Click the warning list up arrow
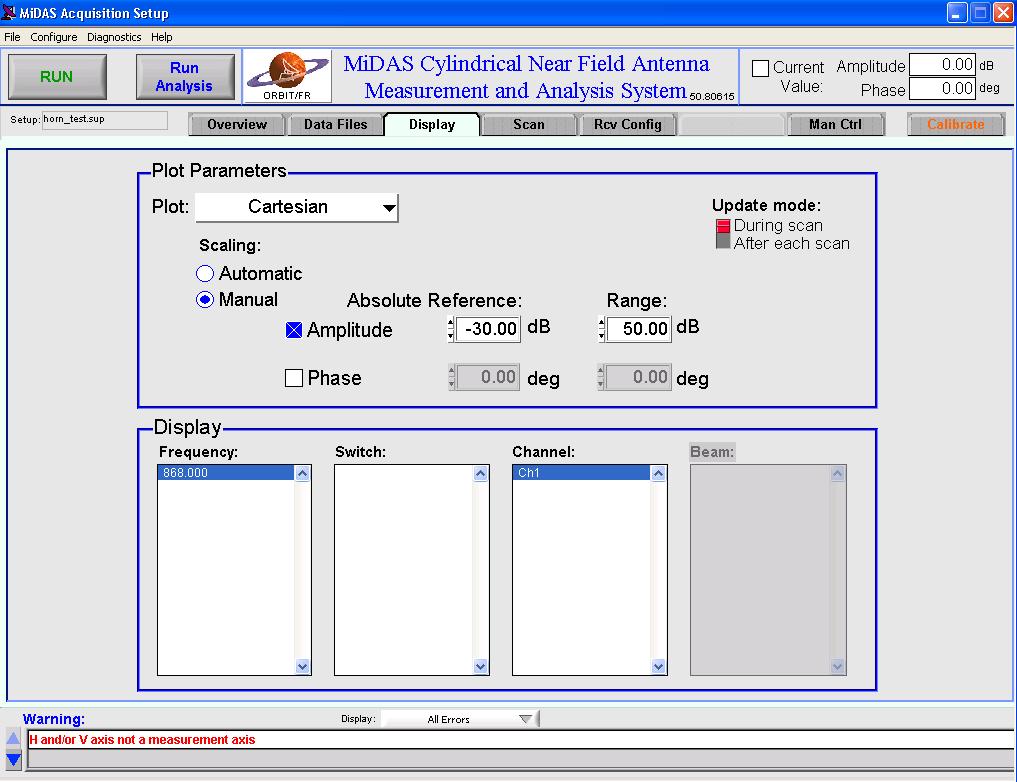Viewport: 1017px width, 782px height. click(x=13, y=739)
